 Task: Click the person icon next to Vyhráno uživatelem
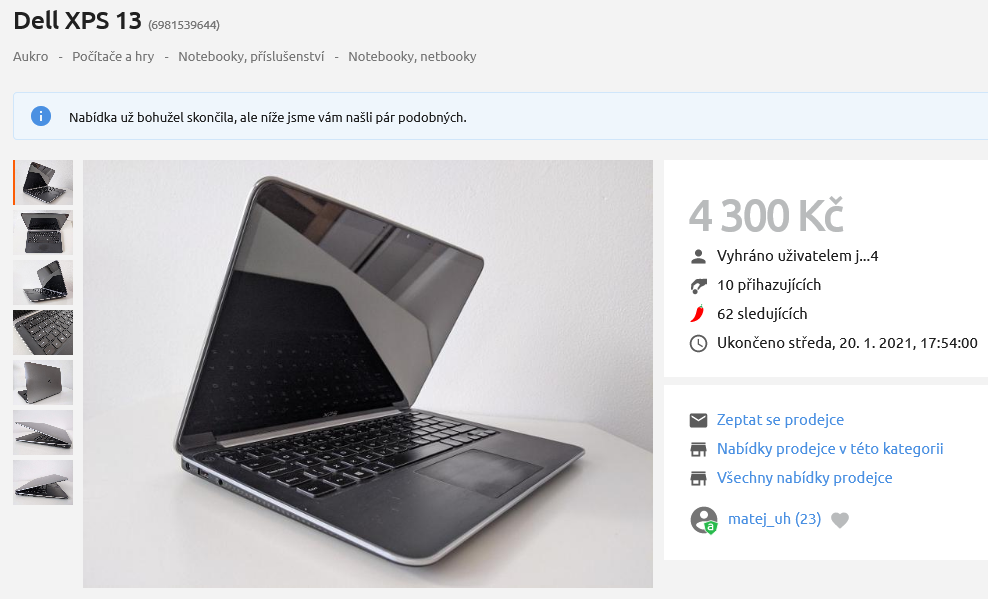(698, 256)
